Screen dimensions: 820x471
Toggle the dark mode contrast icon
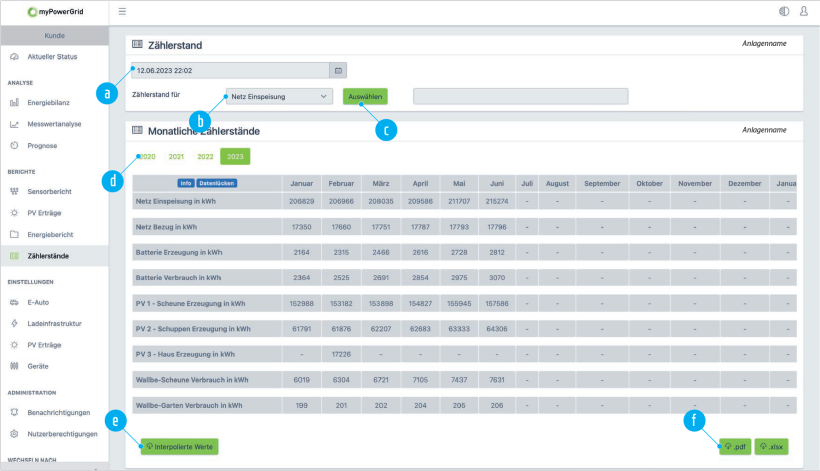(783, 11)
